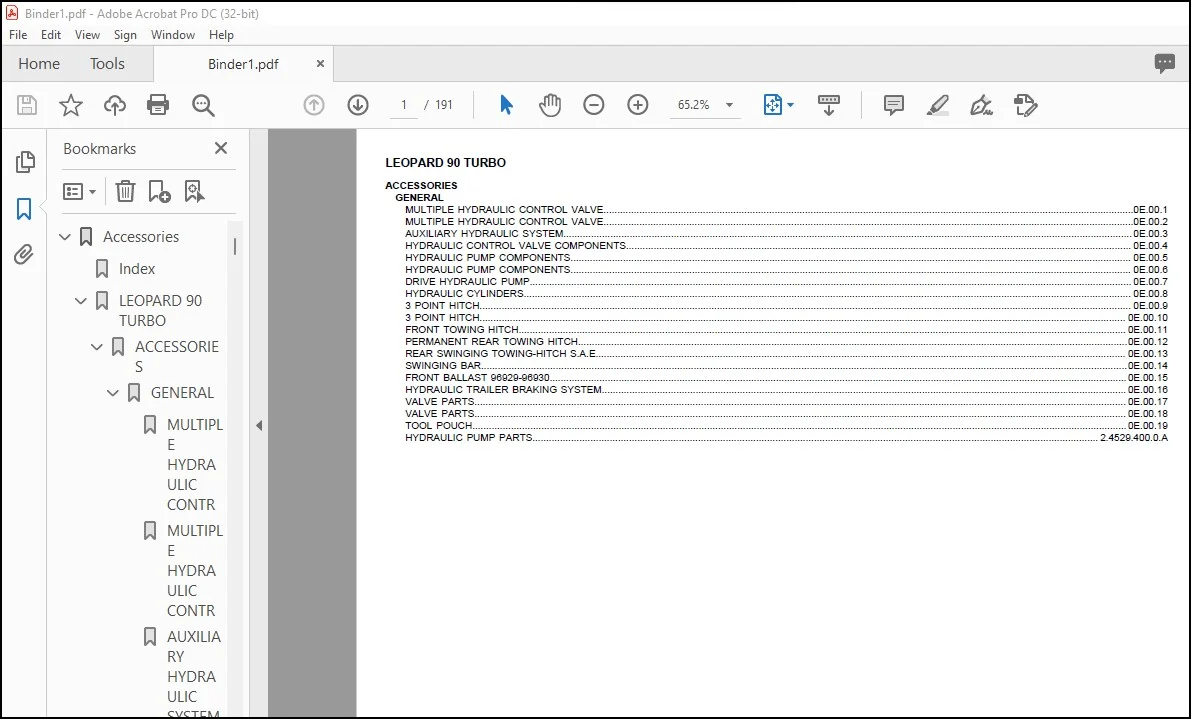
Task: Open the View menu
Action: pos(87,35)
